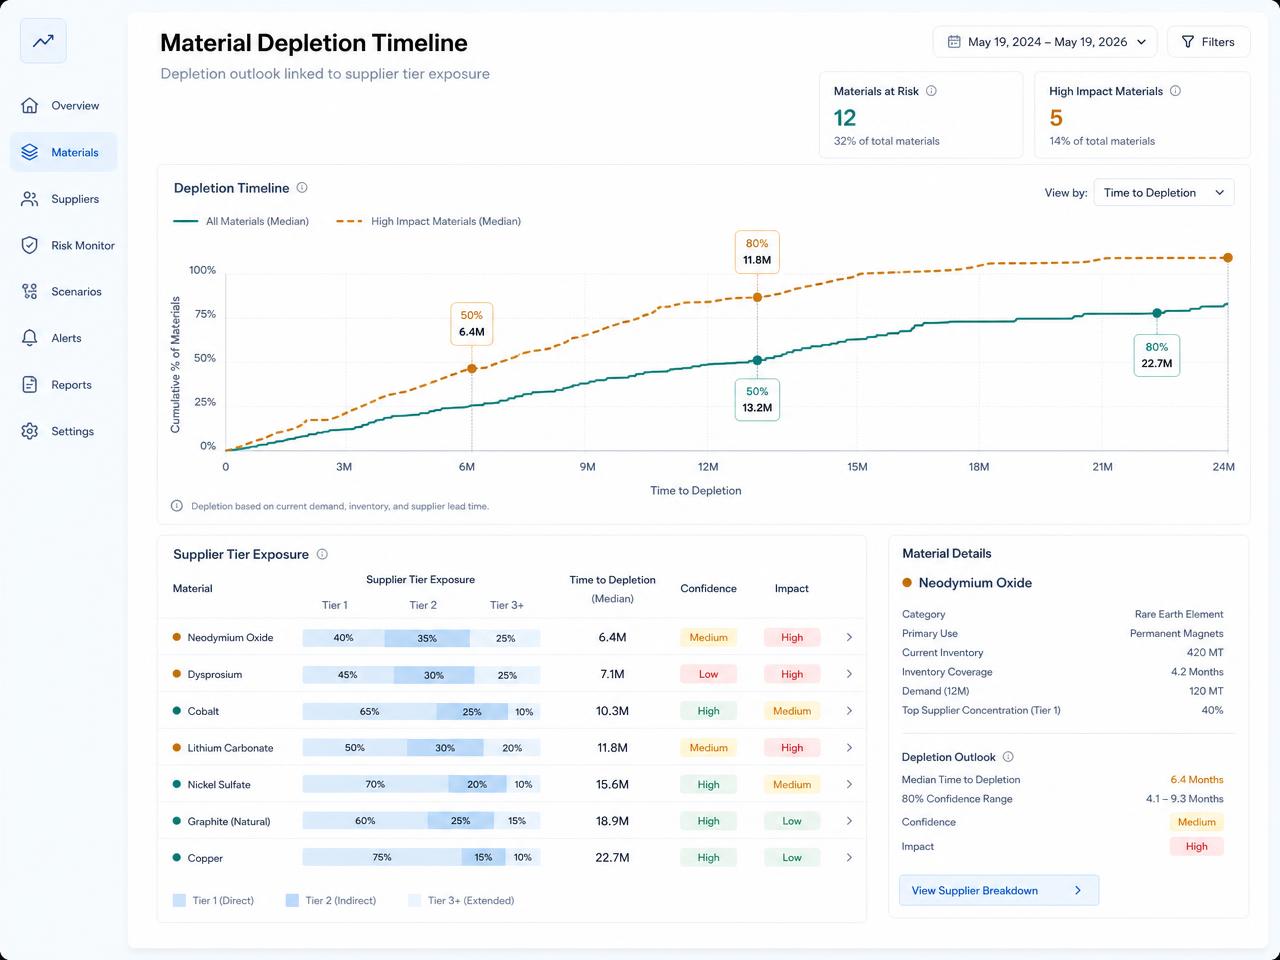The height and width of the screenshot is (960, 1280).
Task: Click the Materials layers icon
Action: (30, 152)
